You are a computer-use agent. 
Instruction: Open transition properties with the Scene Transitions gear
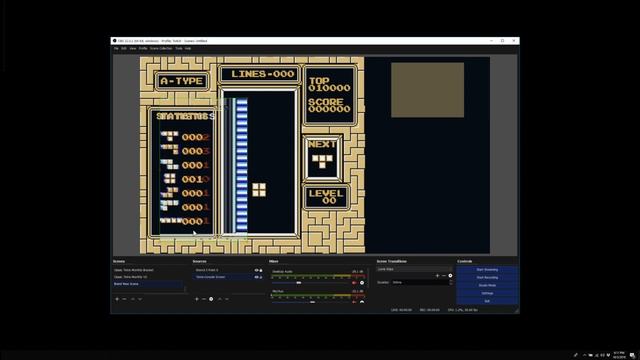click(x=450, y=276)
